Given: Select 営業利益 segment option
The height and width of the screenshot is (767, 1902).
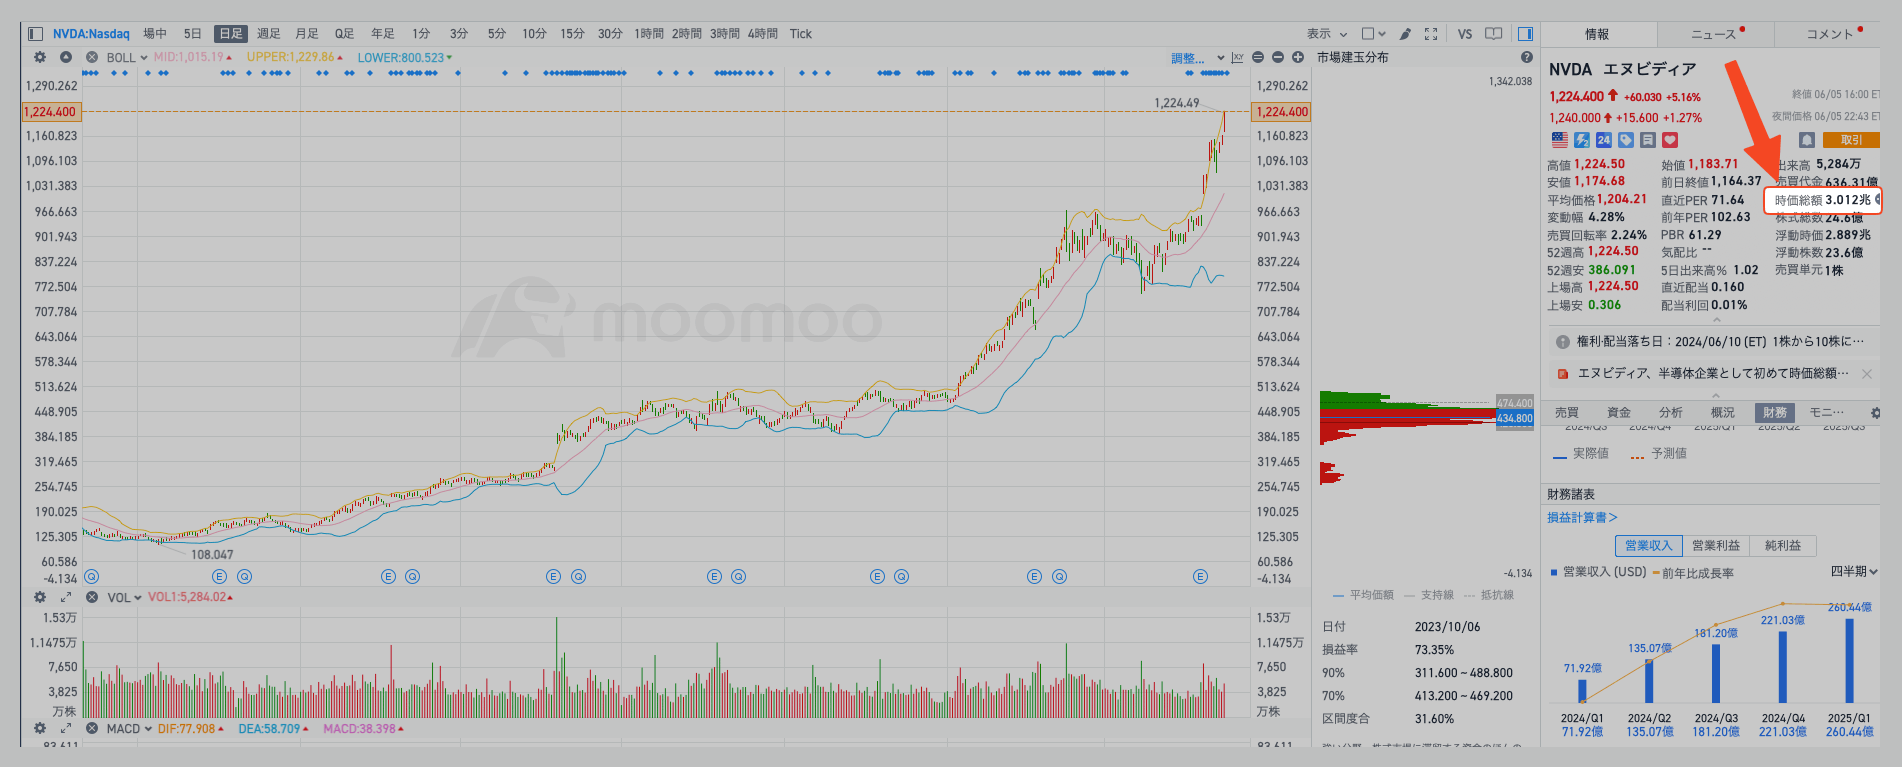Looking at the screenshot, I should tap(1716, 545).
